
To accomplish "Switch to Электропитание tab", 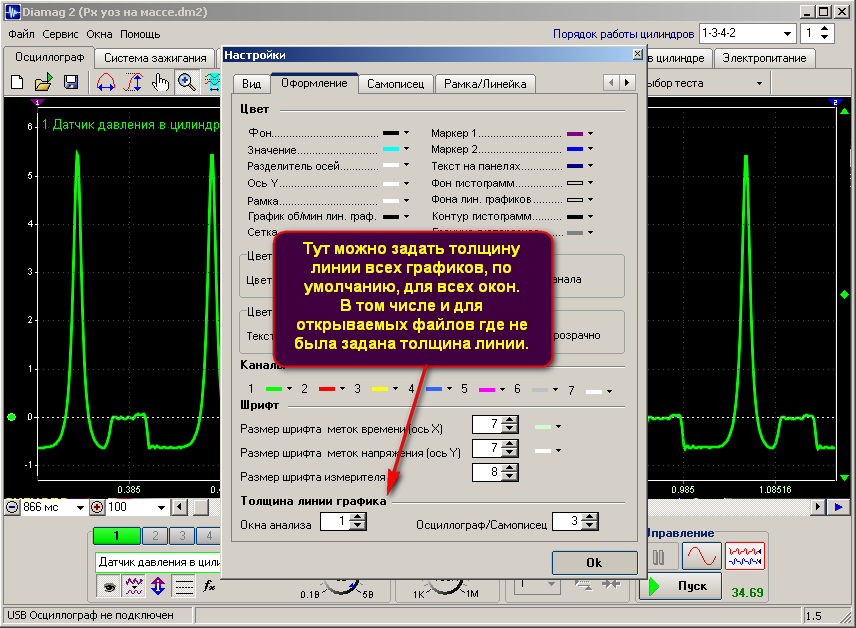I will click(764, 58).
